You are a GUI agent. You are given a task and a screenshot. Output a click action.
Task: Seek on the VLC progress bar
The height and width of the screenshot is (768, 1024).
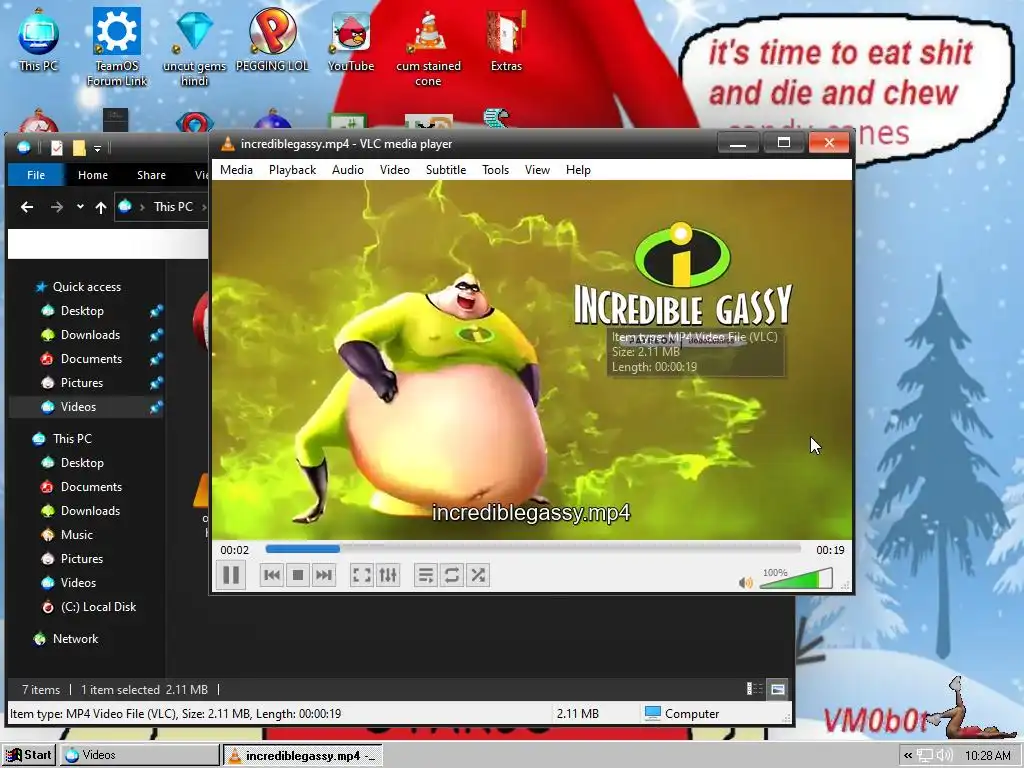(533, 549)
